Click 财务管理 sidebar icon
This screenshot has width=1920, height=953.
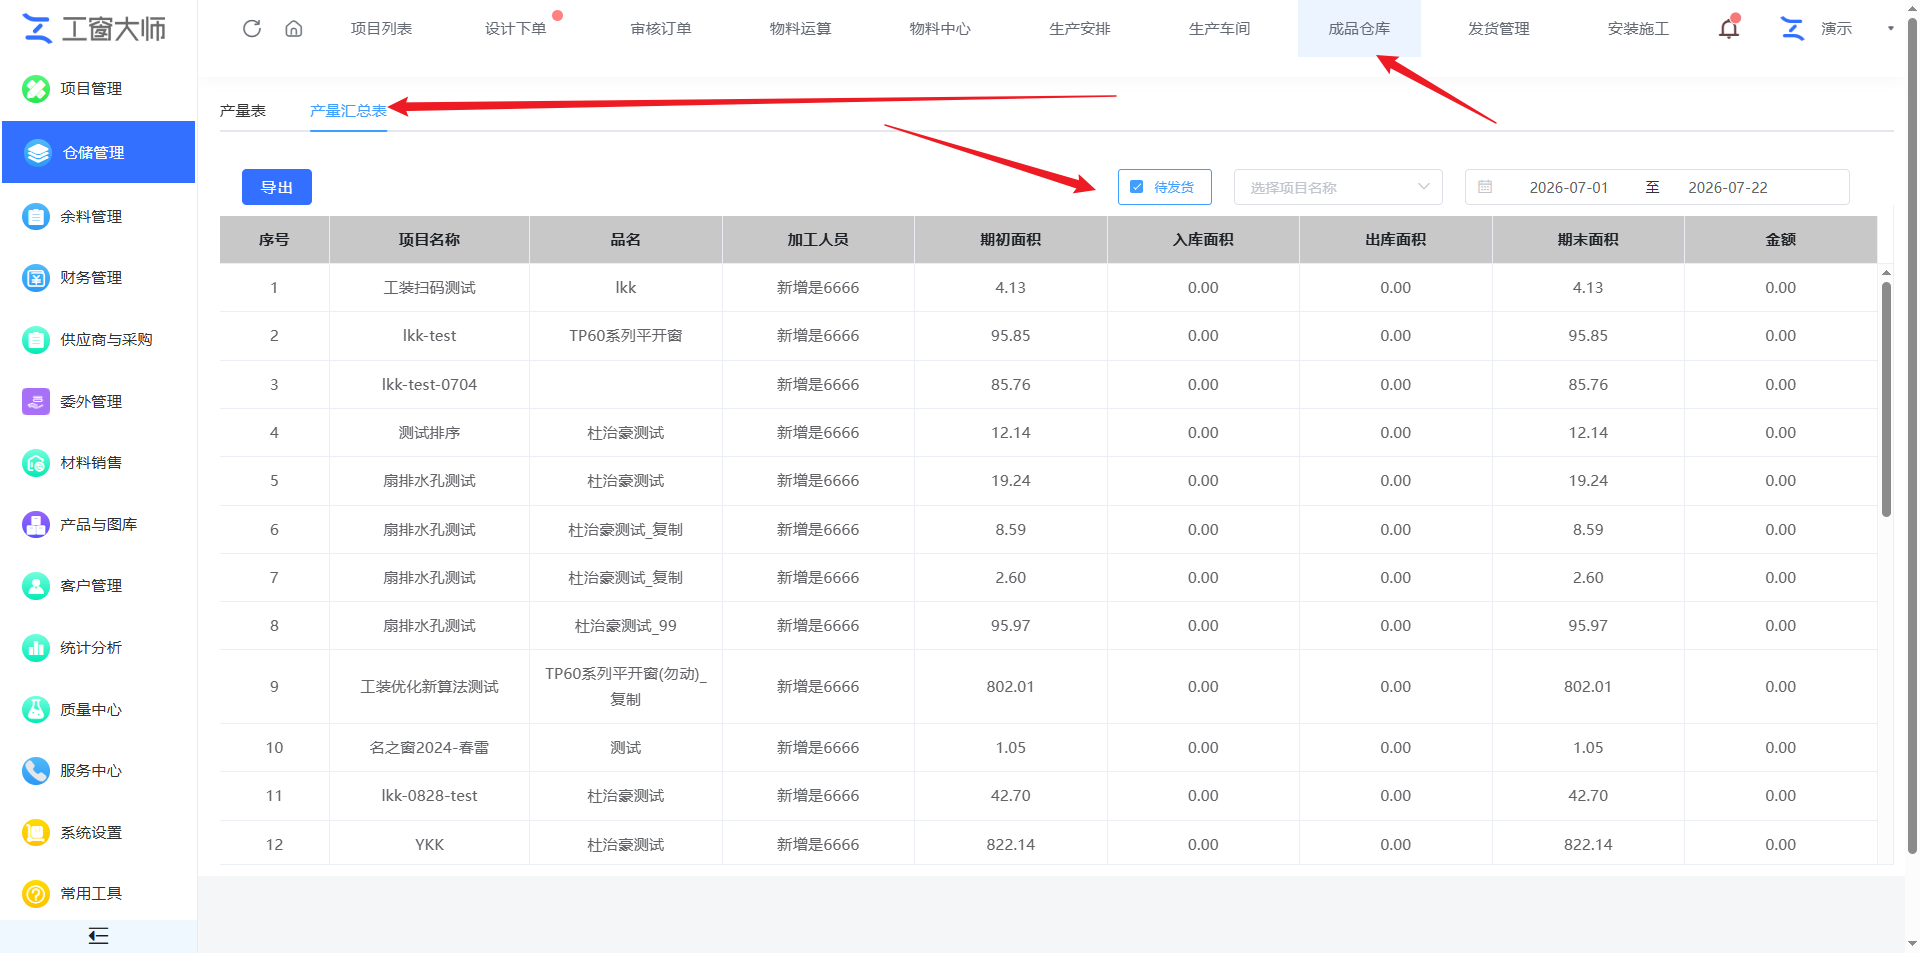[x=36, y=278]
